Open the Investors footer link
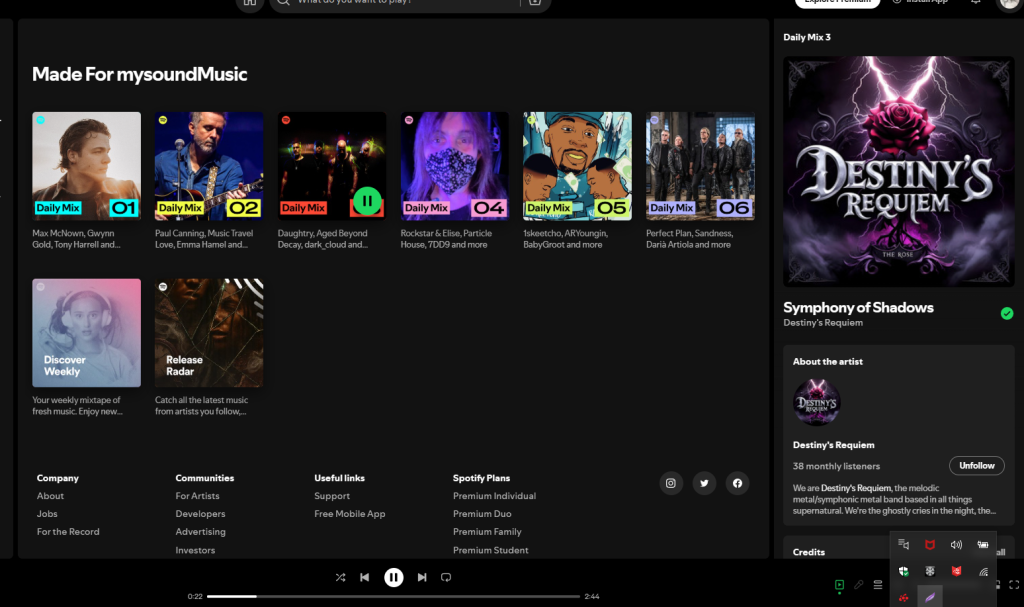This screenshot has height=607, width=1024. (195, 550)
